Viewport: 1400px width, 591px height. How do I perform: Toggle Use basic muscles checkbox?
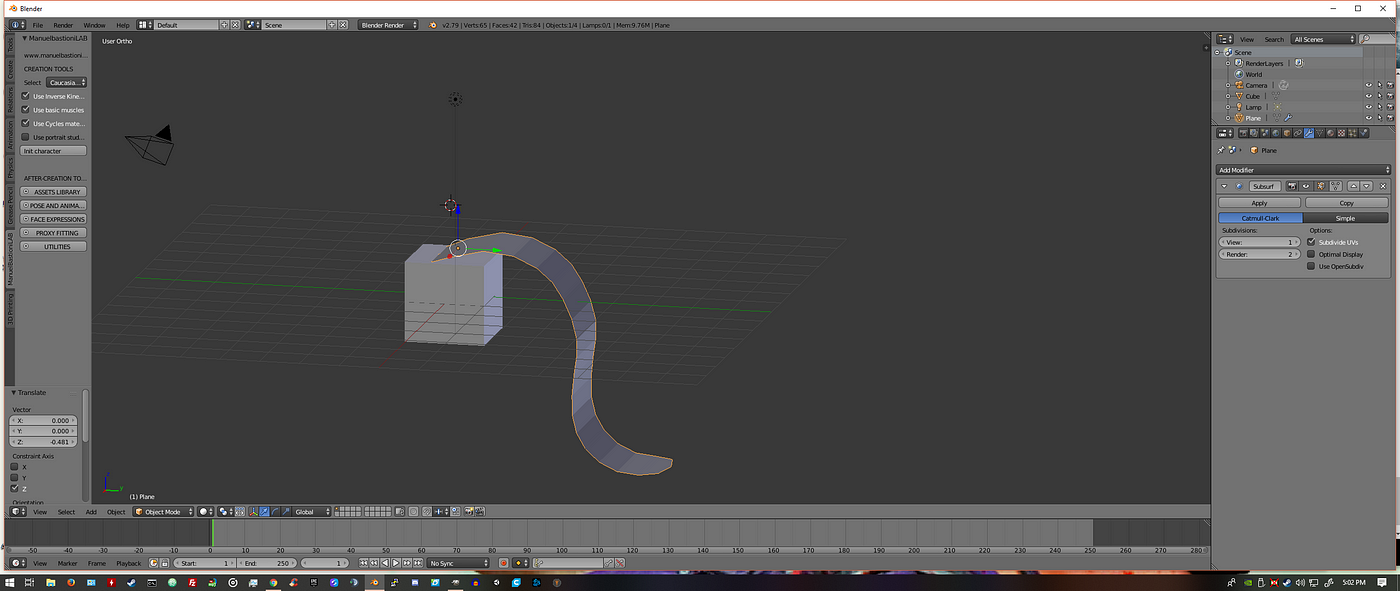coord(26,110)
